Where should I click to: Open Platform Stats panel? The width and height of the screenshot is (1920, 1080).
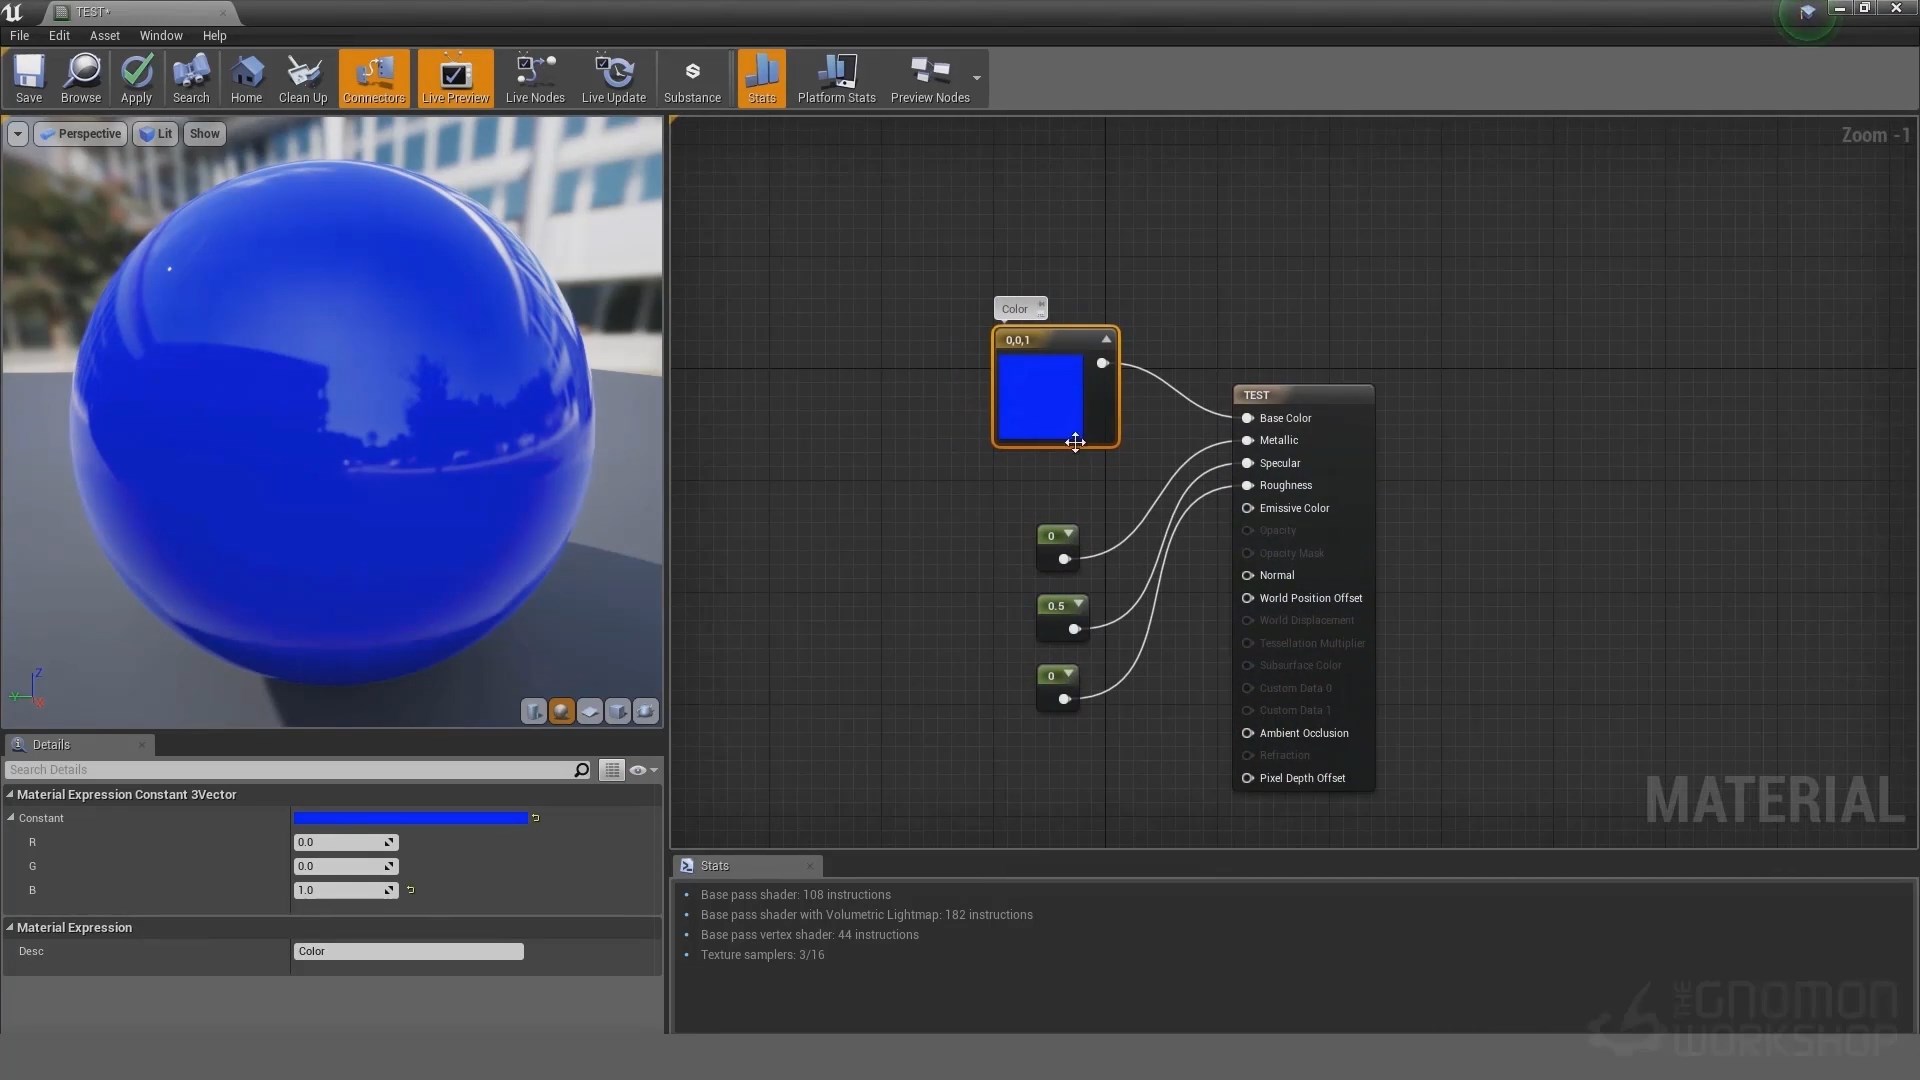pos(836,79)
